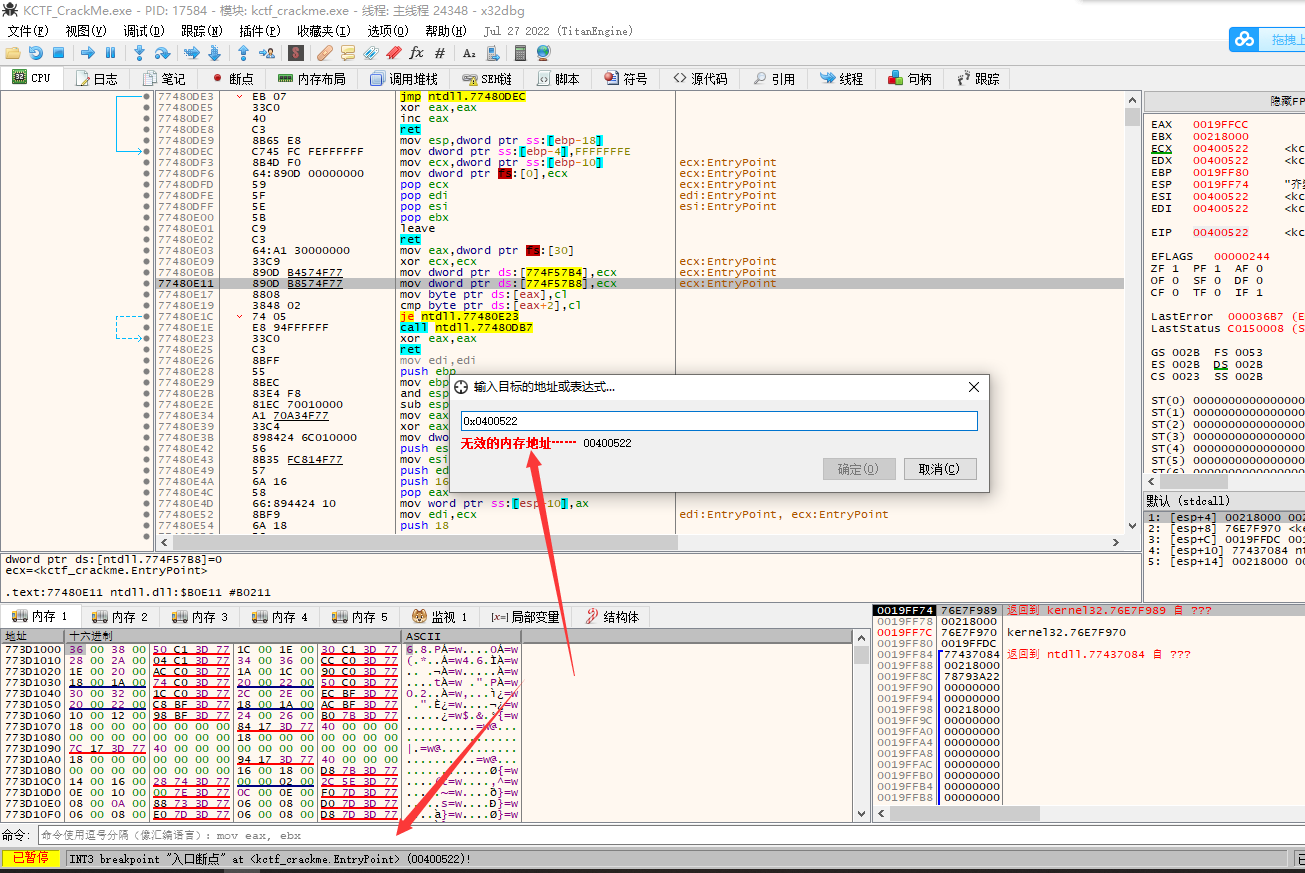Viewport: 1305px width, 873px height.
Task: Select the 局部变量 tab
Action: (526, 617)
